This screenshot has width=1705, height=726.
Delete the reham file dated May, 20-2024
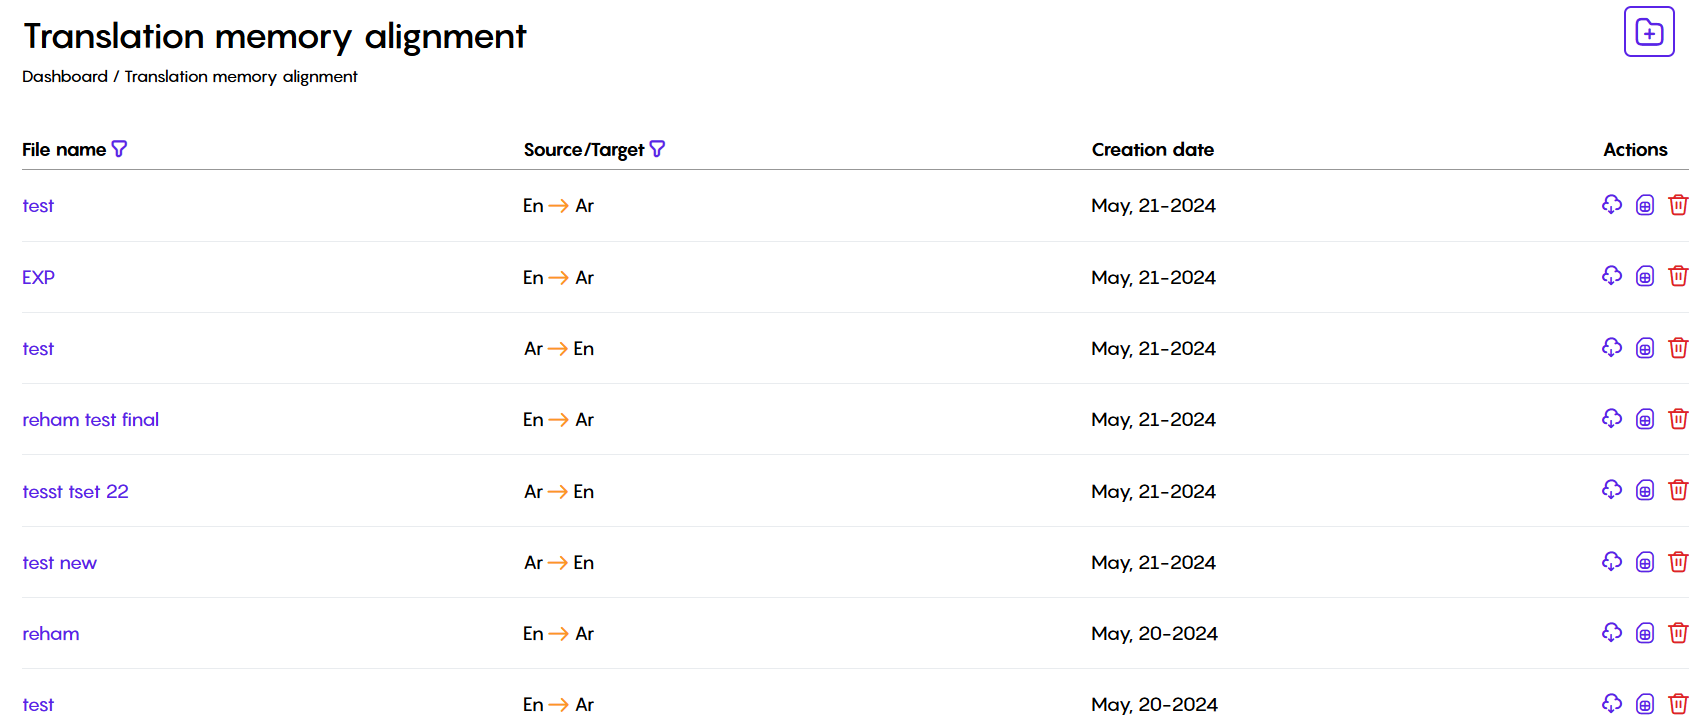1678,633
